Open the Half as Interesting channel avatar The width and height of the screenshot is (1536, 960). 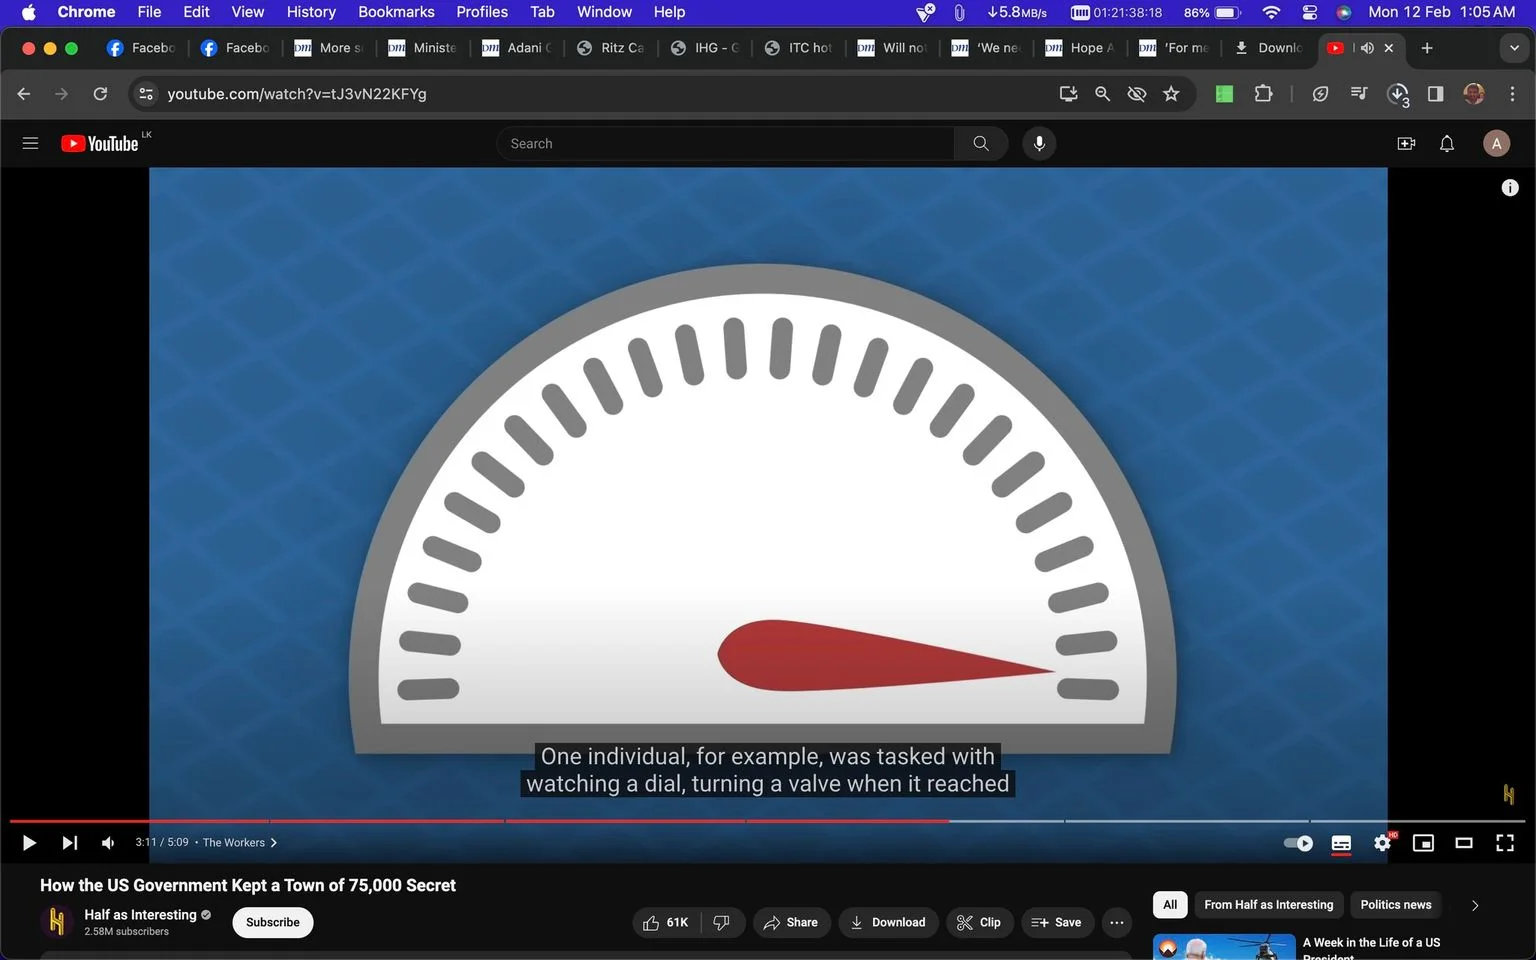(57, 921)
